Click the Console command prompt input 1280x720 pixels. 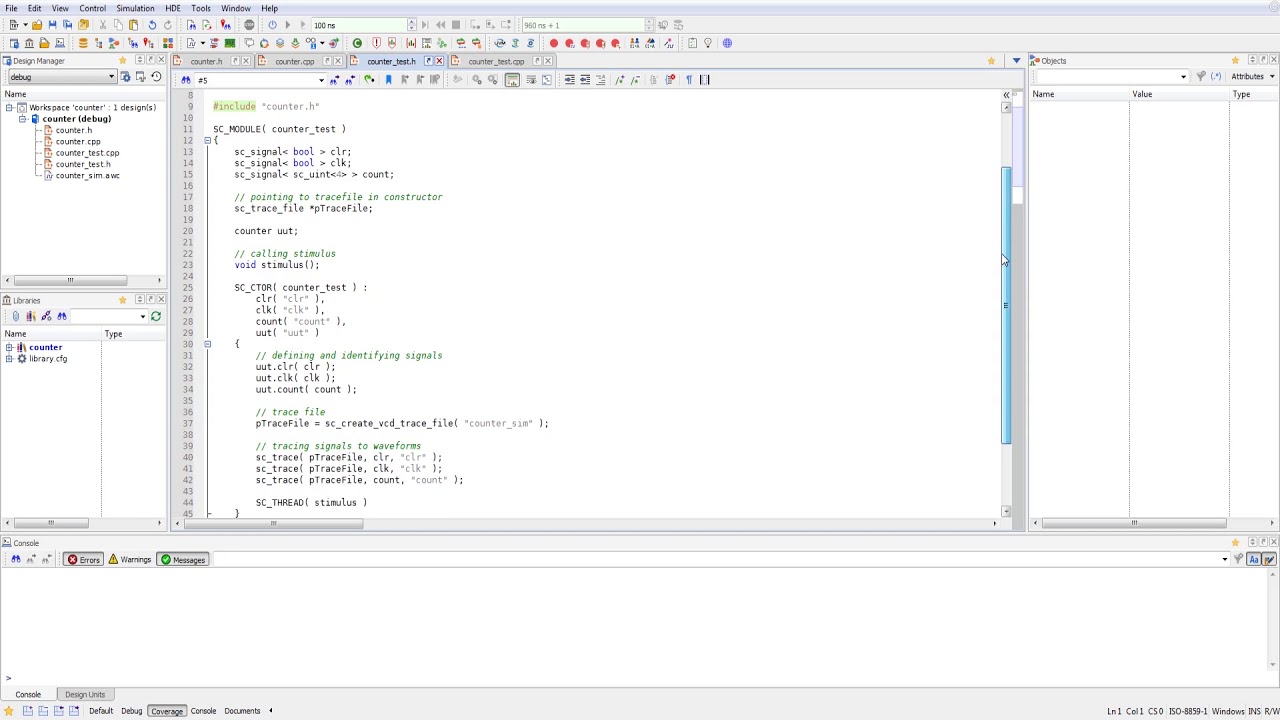[640, 679]
